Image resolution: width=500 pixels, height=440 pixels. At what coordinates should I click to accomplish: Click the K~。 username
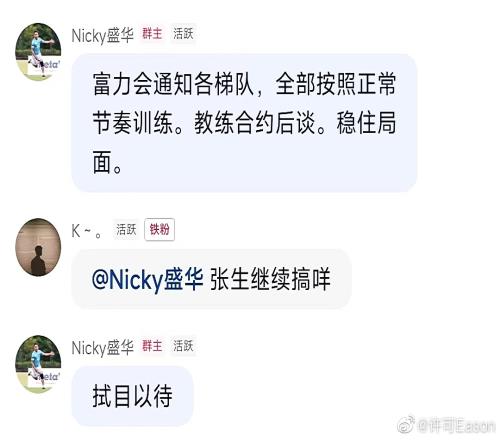coord(87,231)
